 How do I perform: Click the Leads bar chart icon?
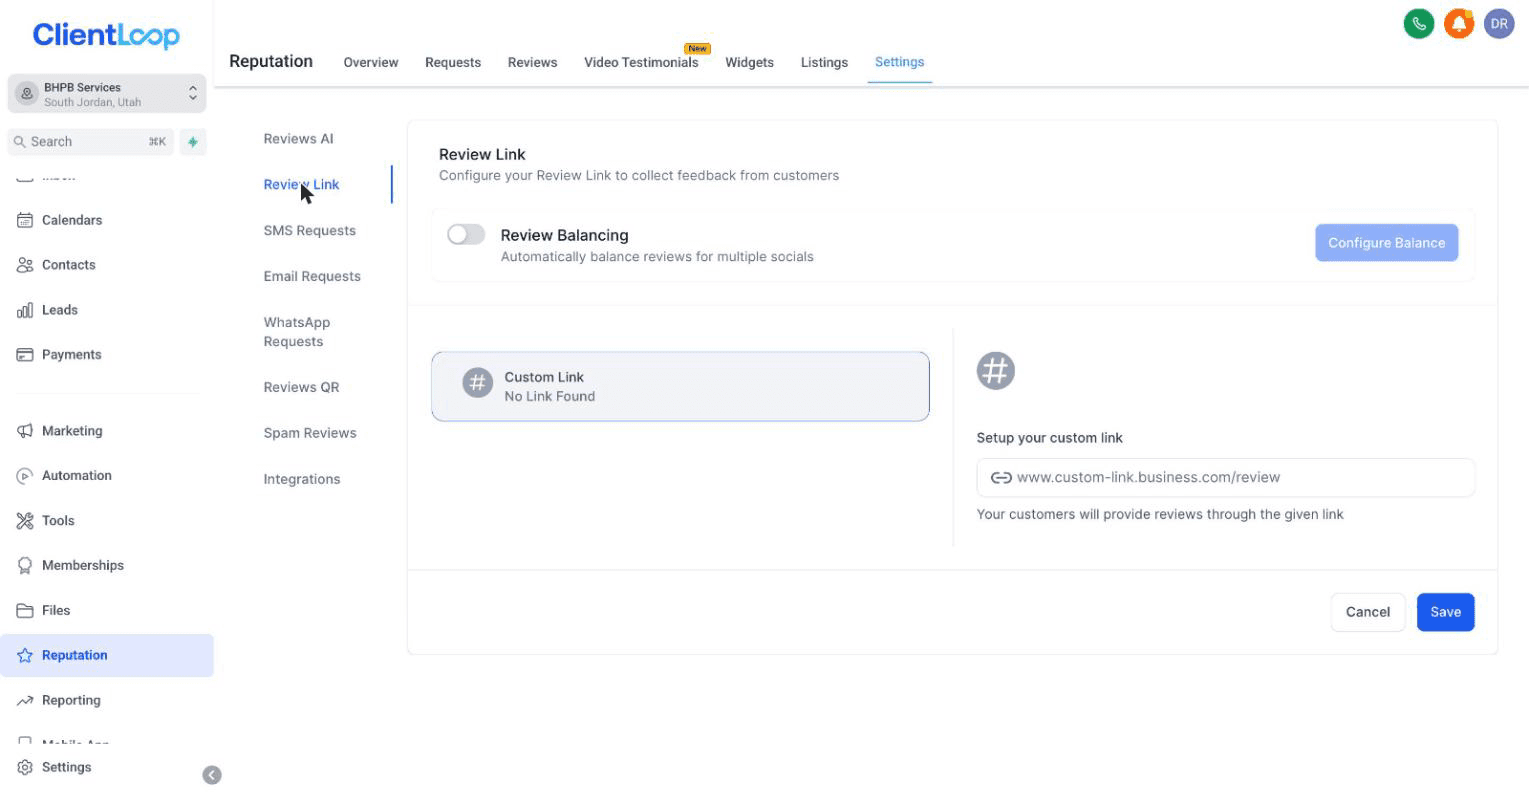25,310
